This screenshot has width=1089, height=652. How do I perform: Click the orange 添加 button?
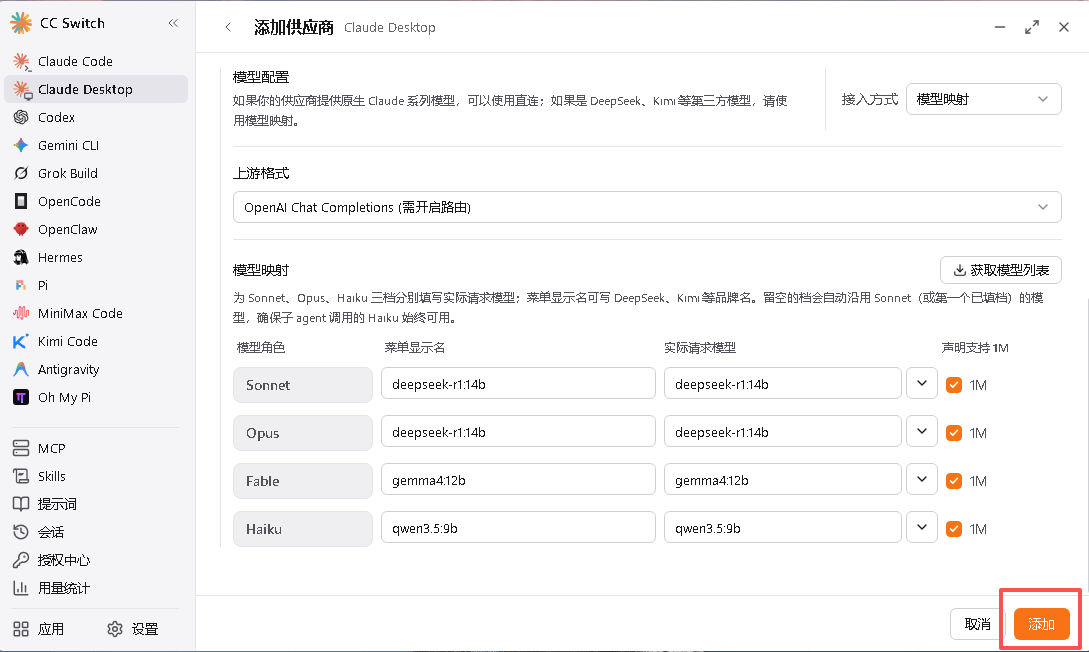tap(1041, 624)
